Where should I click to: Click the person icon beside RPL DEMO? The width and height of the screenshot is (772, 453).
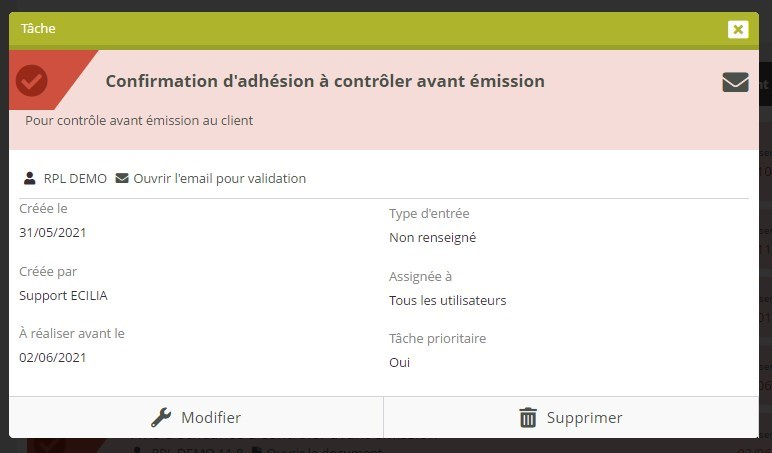coord(30,179)
